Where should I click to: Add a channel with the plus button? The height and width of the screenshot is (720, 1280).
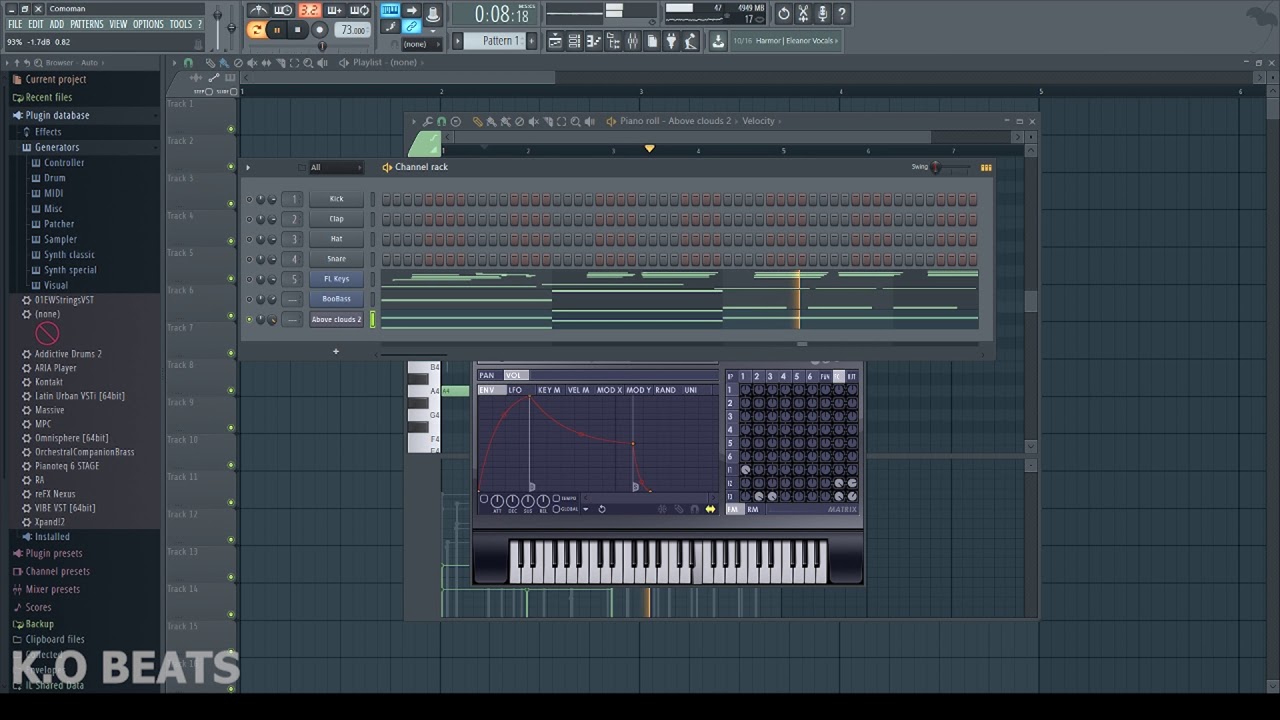click(336, 351)
